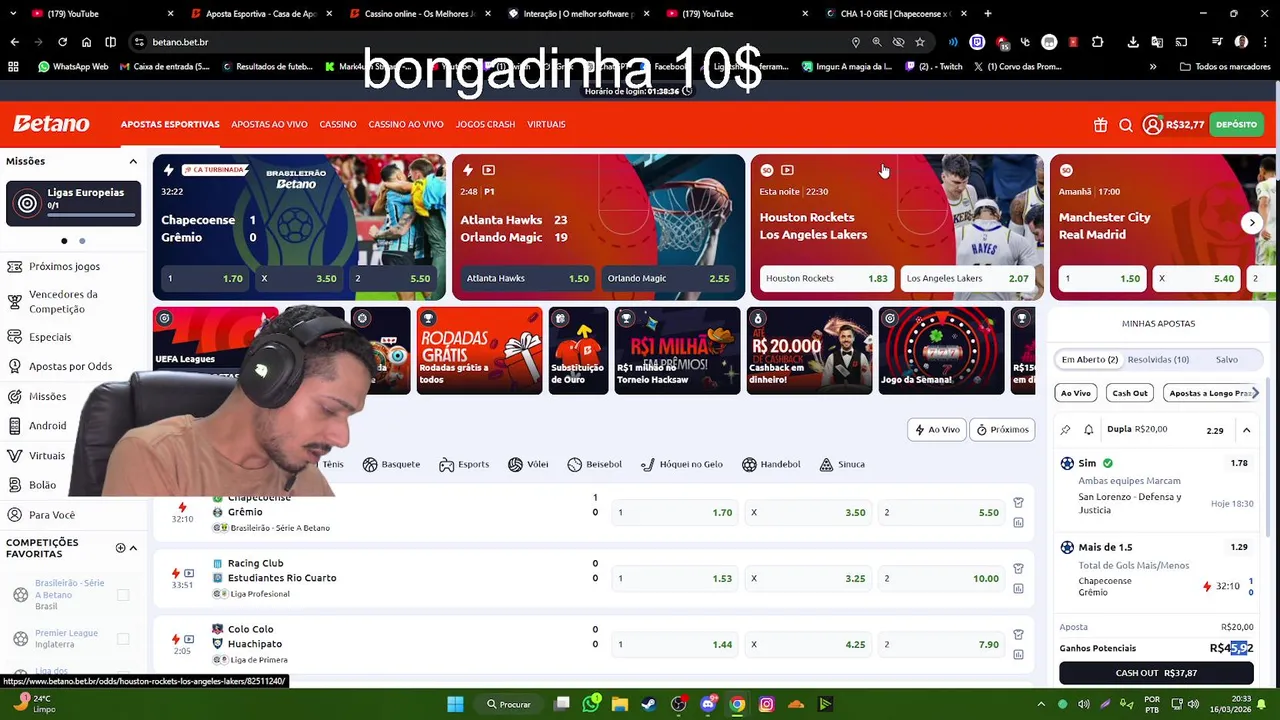Open Vencedores da Competição sidebar item
Viewport: 1280px width, 720px height.
63,302
